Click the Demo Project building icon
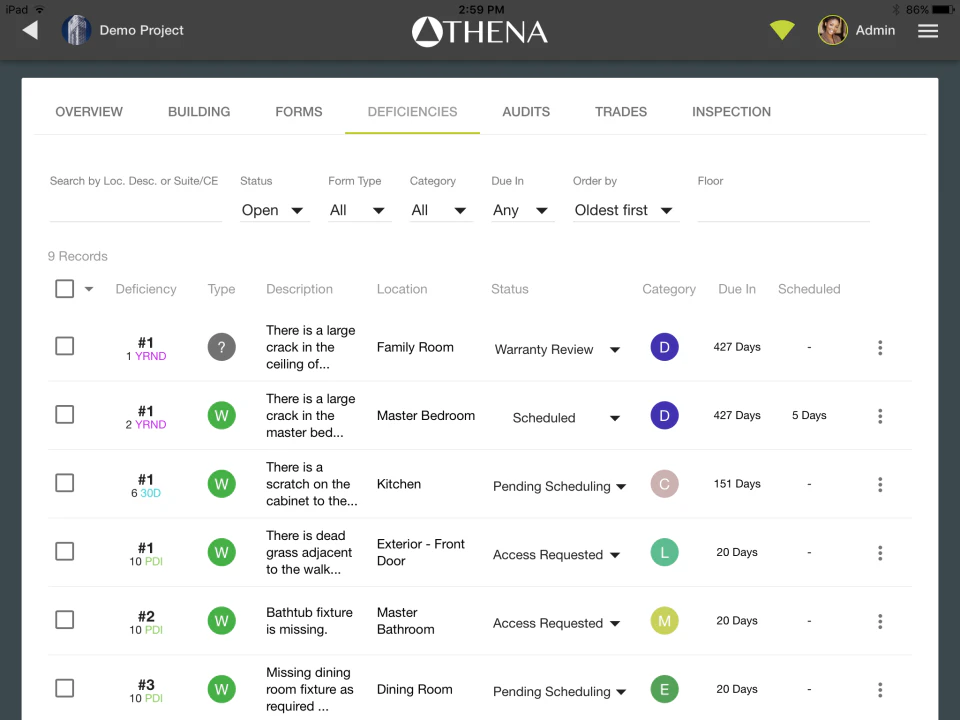Screen dimensions: 960x720 coord(76,30)
